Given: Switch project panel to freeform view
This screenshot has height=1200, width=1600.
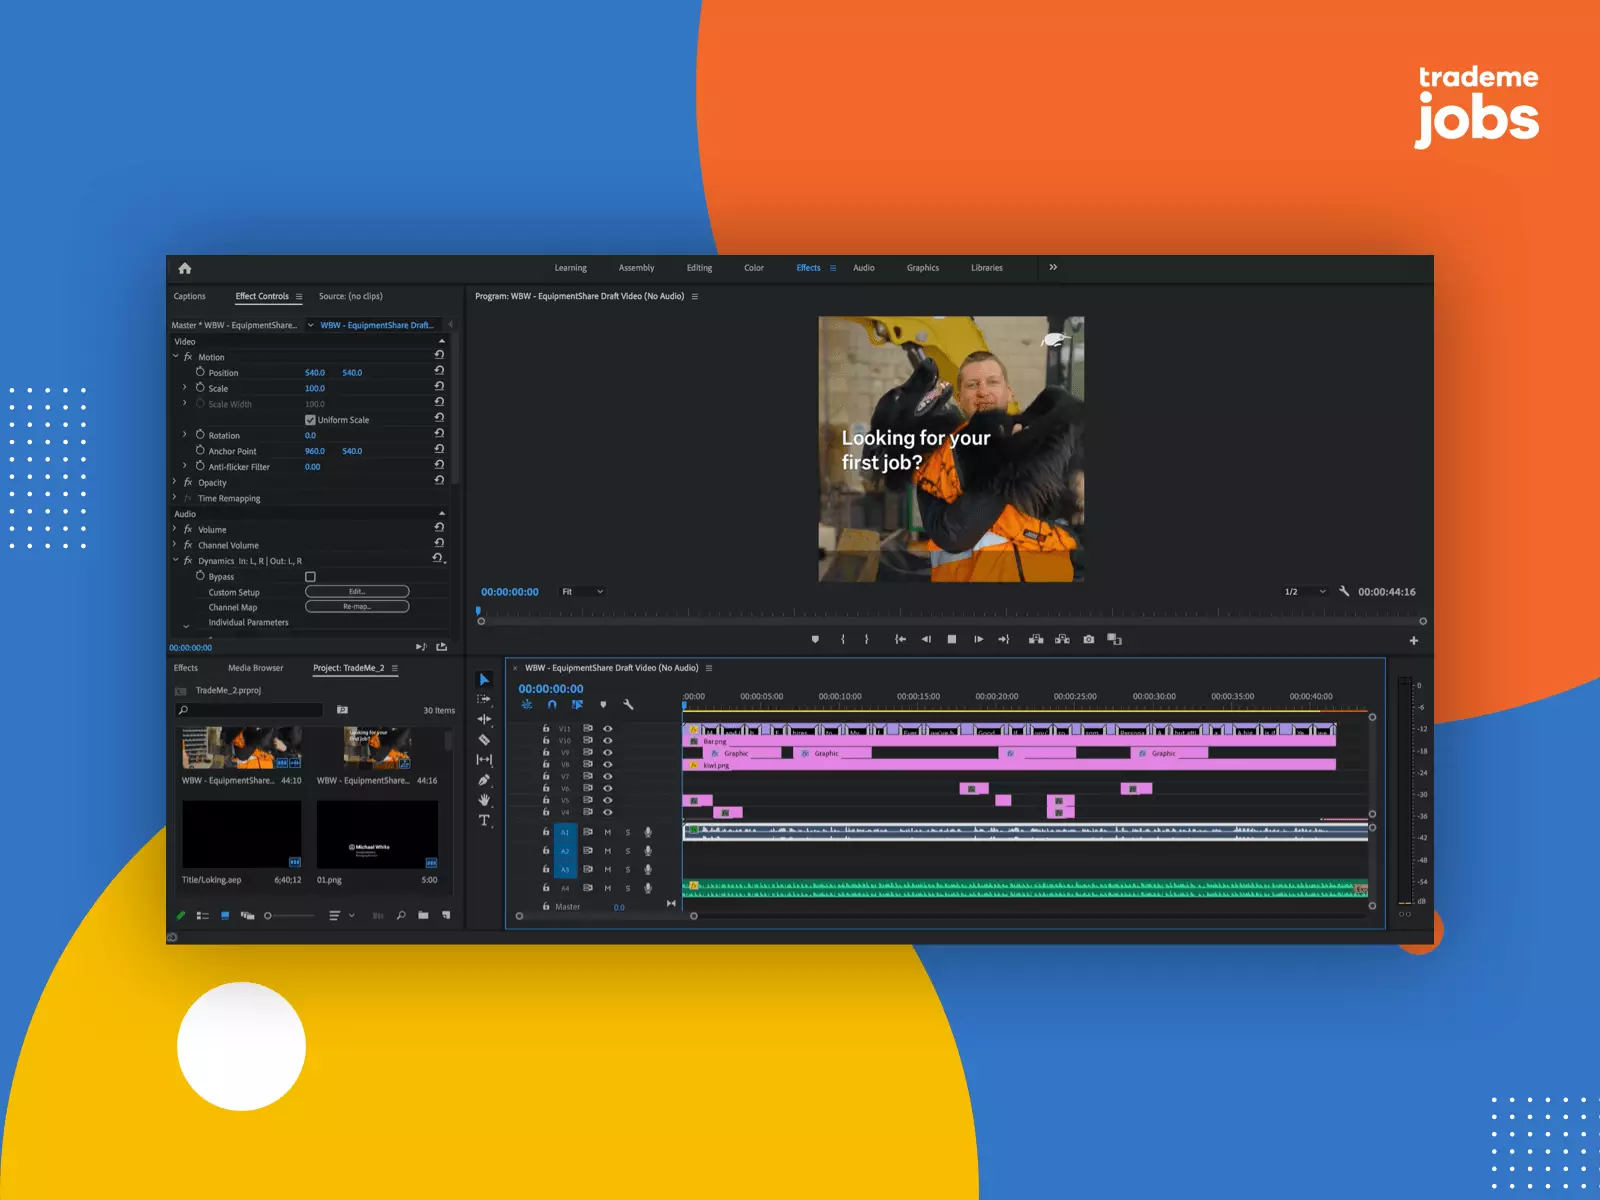Looking at the screenshot, I should (x=247, y=915).
